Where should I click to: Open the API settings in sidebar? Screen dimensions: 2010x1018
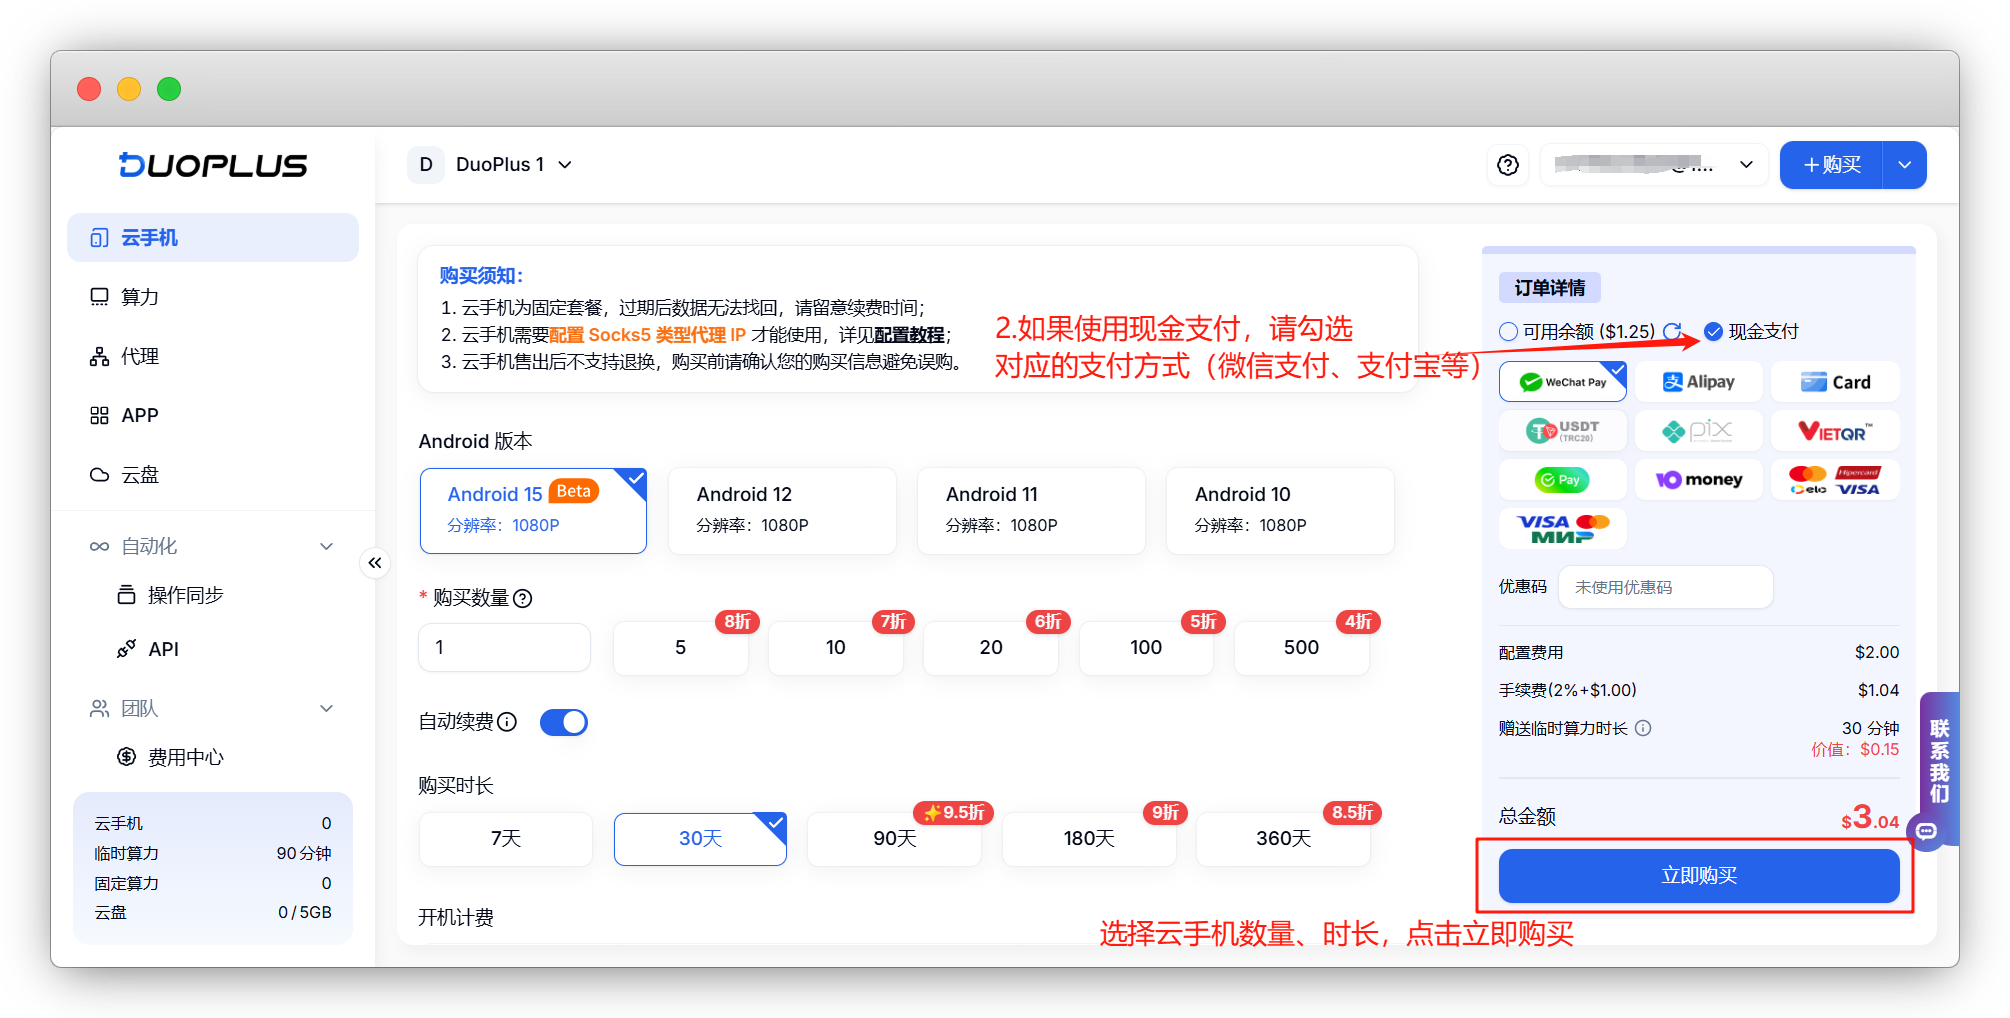pos(163,648)
